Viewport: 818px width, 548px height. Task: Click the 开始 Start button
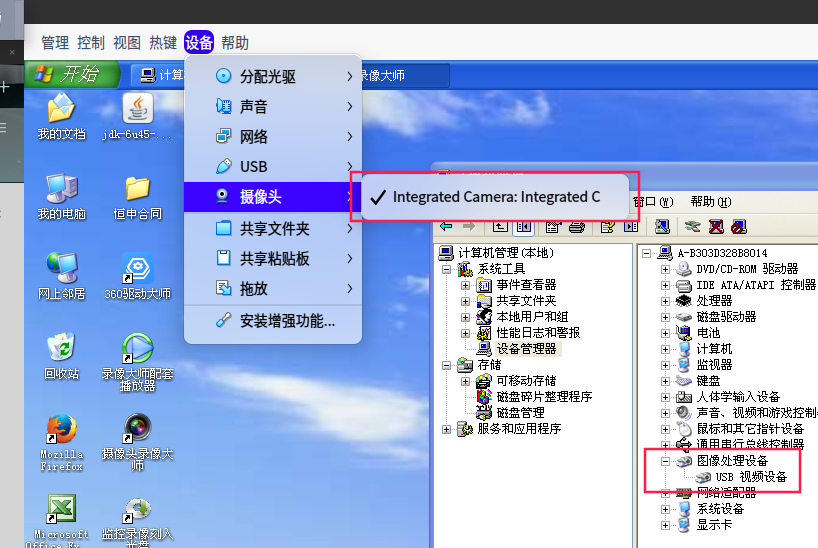[x=72, y=74]
